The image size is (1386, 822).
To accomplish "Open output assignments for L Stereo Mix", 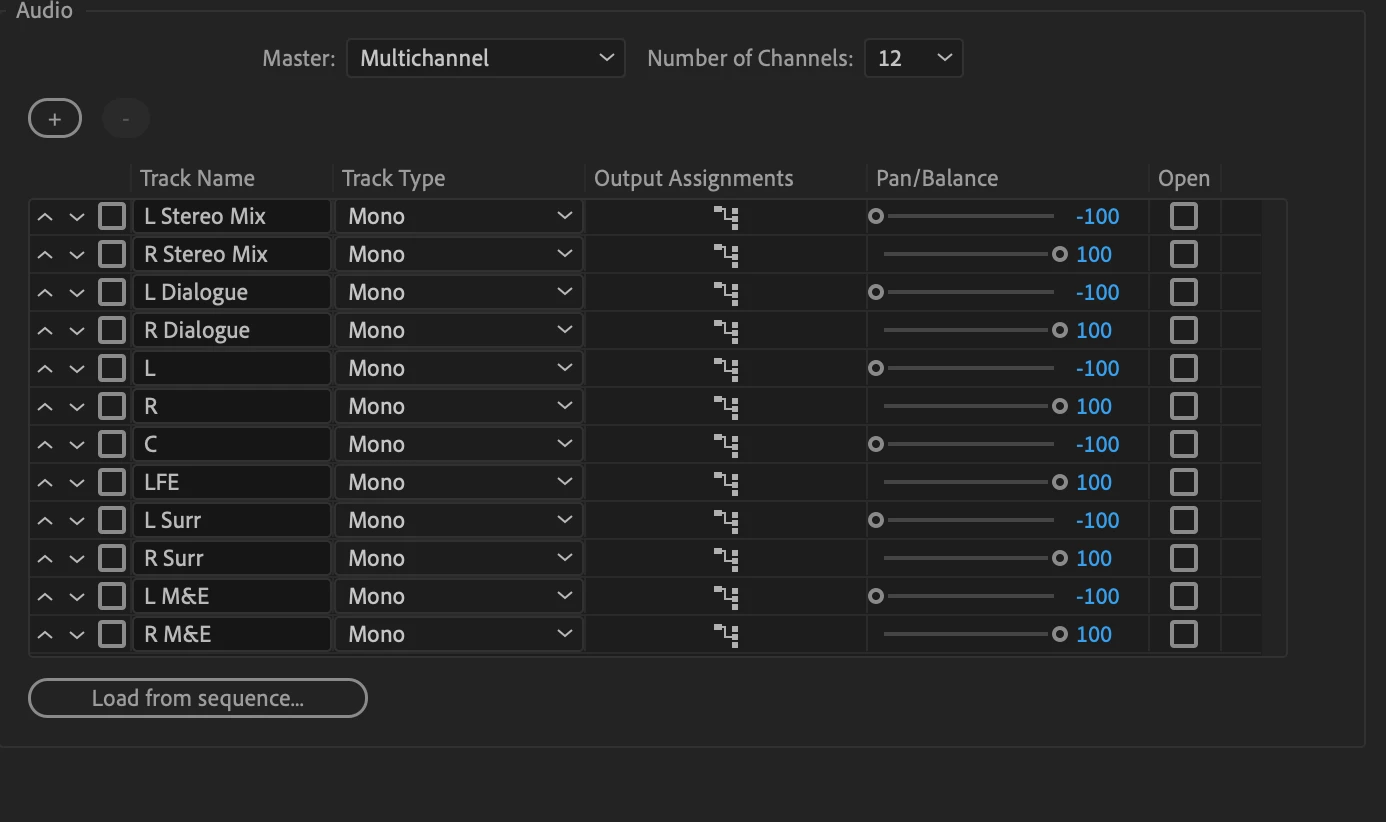I will point(726,217).
